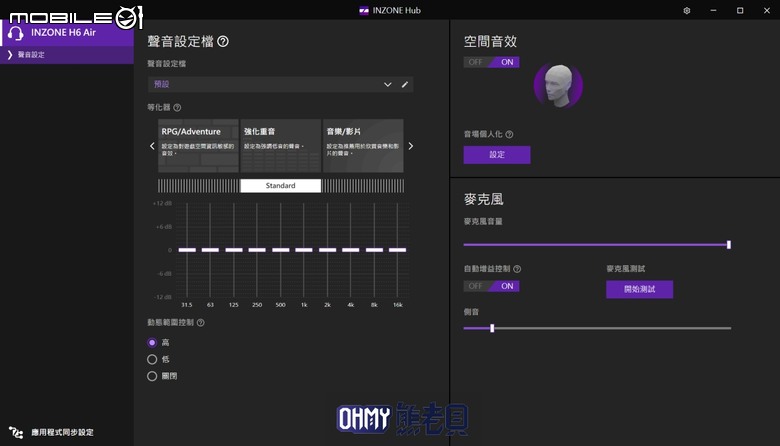Viewport: 780px width, 446px height.
Task: Select the INZONE H6 Air headset icon
Action: (x=15, y=33)
